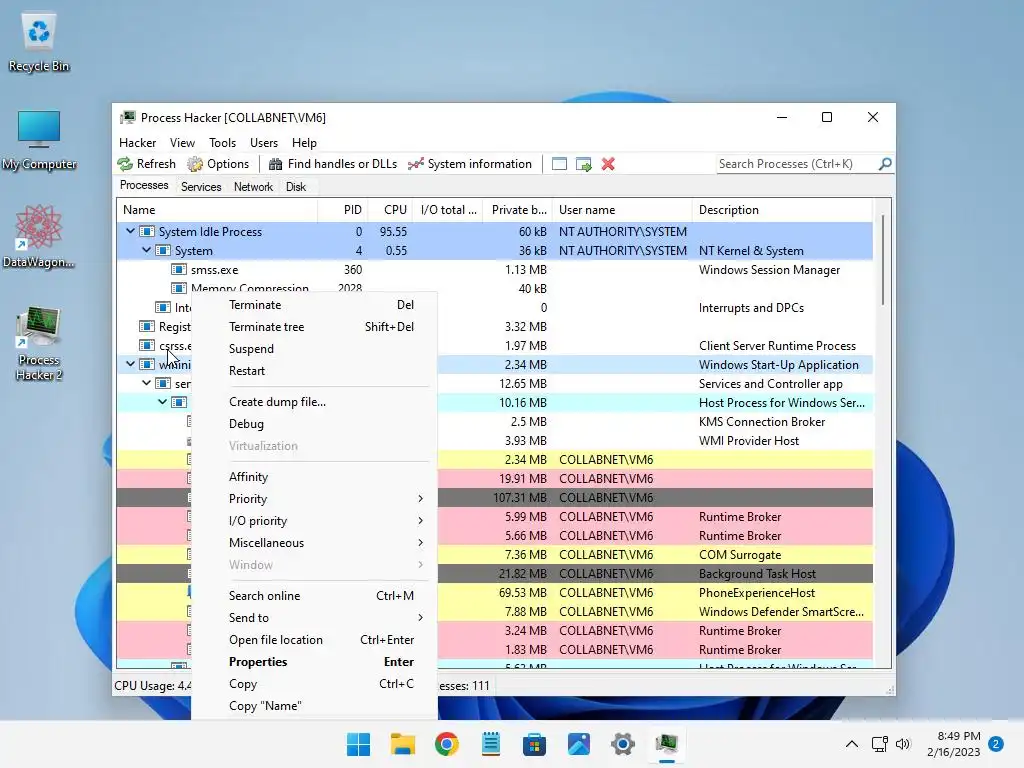The image size is (1024, 768).
Task: Choose Copy in the context menu
Action: (314, 684)
